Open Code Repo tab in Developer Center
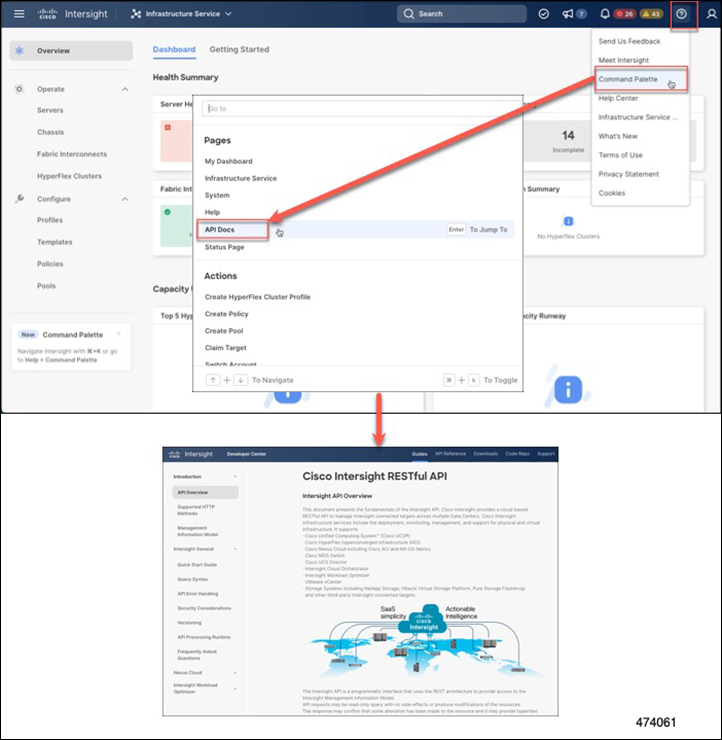Viewport: 722px width, 740px height. pos(517,454)
